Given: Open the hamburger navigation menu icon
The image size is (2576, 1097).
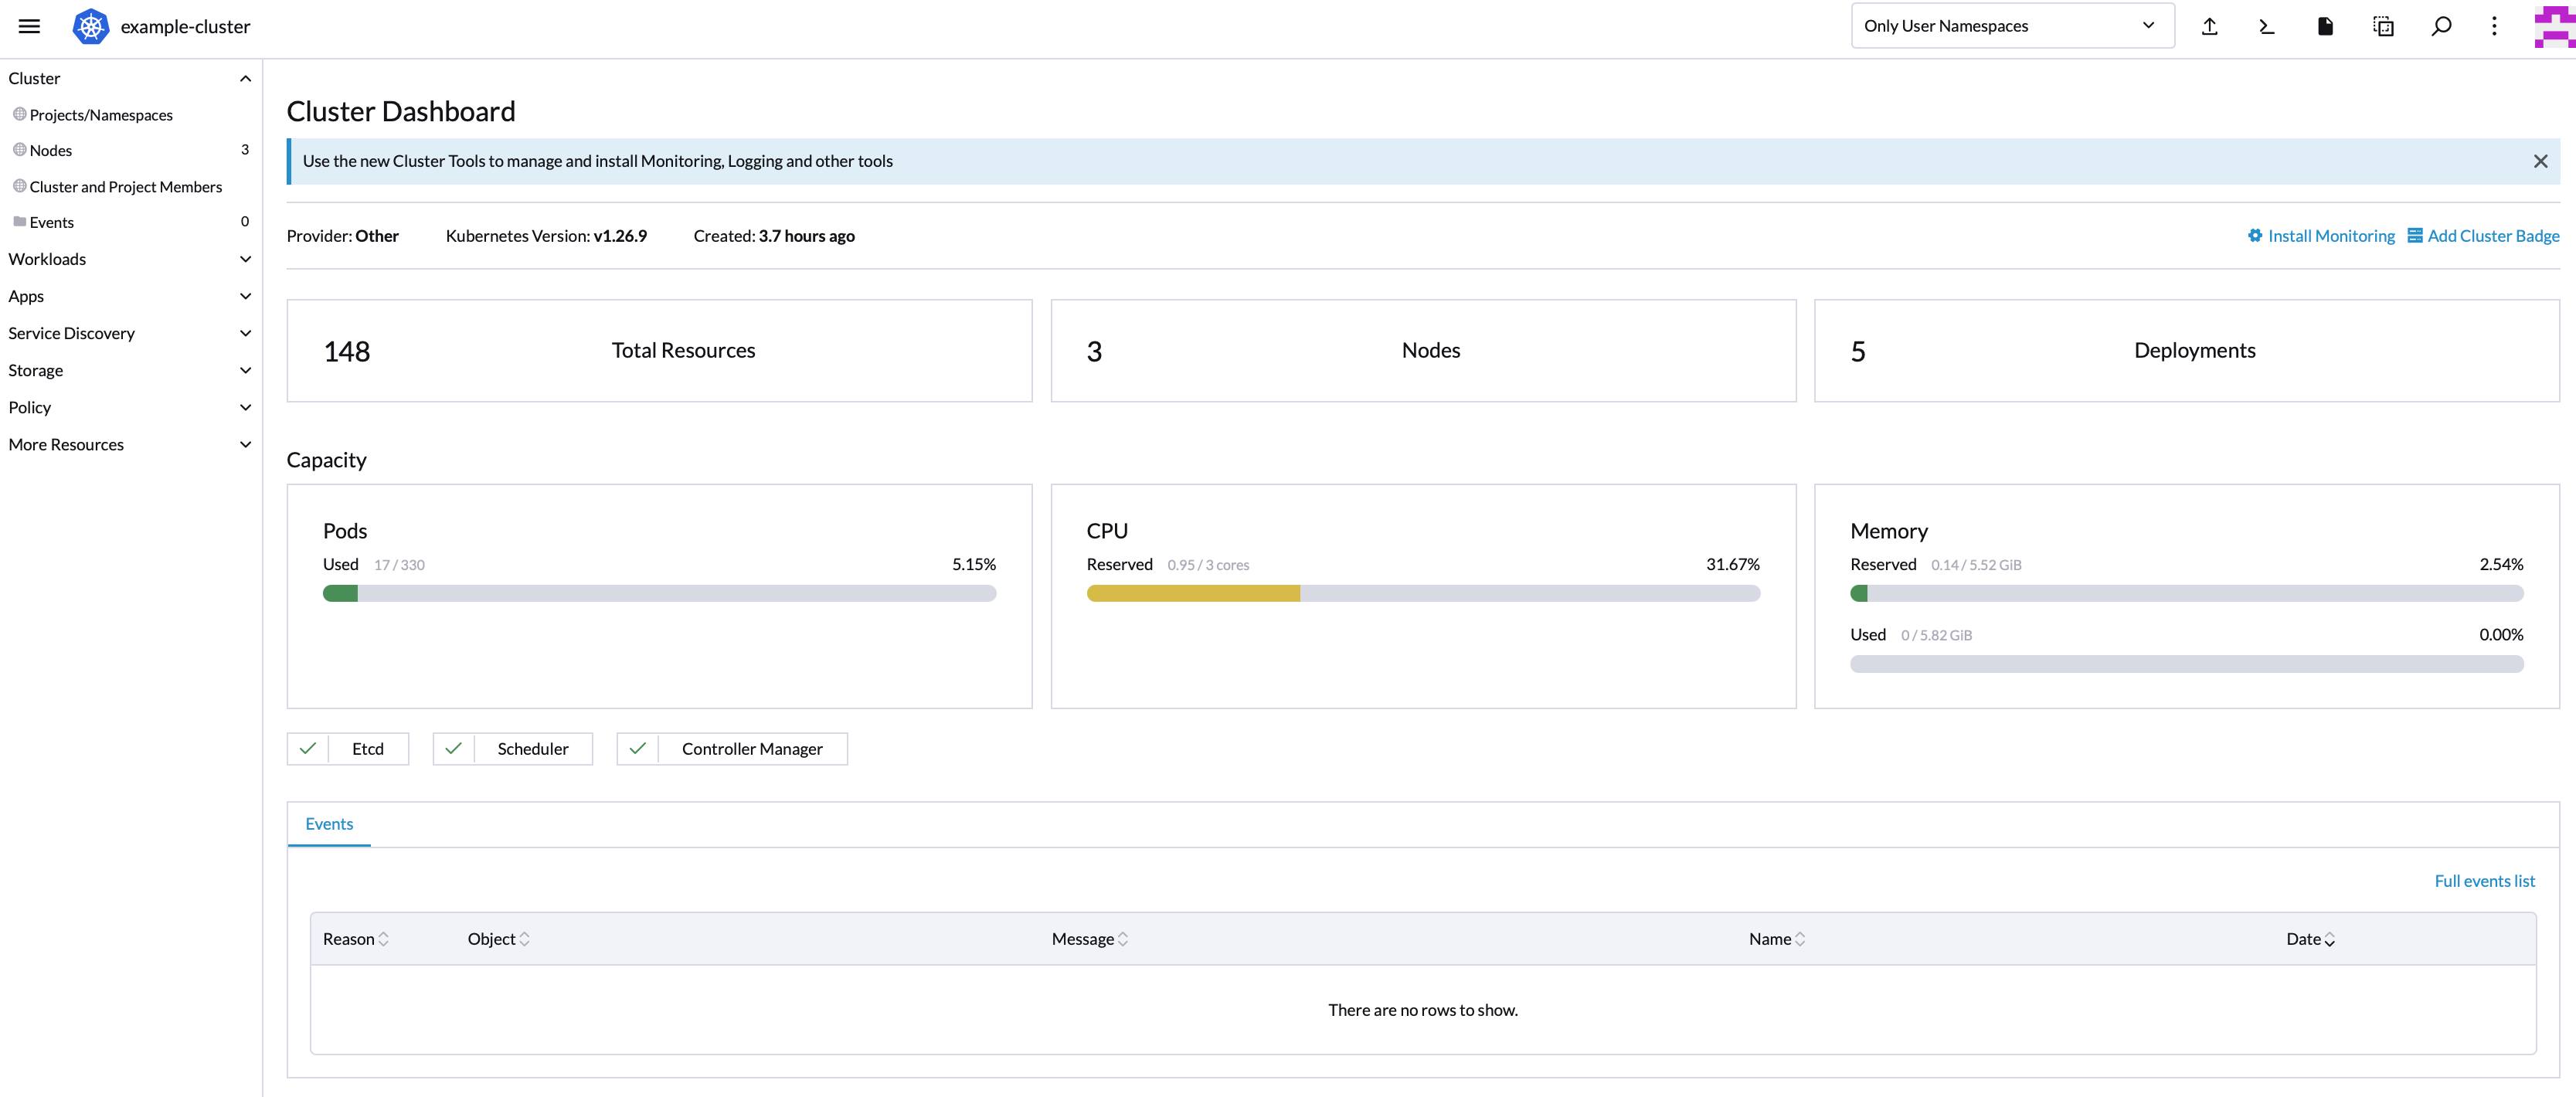Looking at the screenshot, I should [29, 26].
